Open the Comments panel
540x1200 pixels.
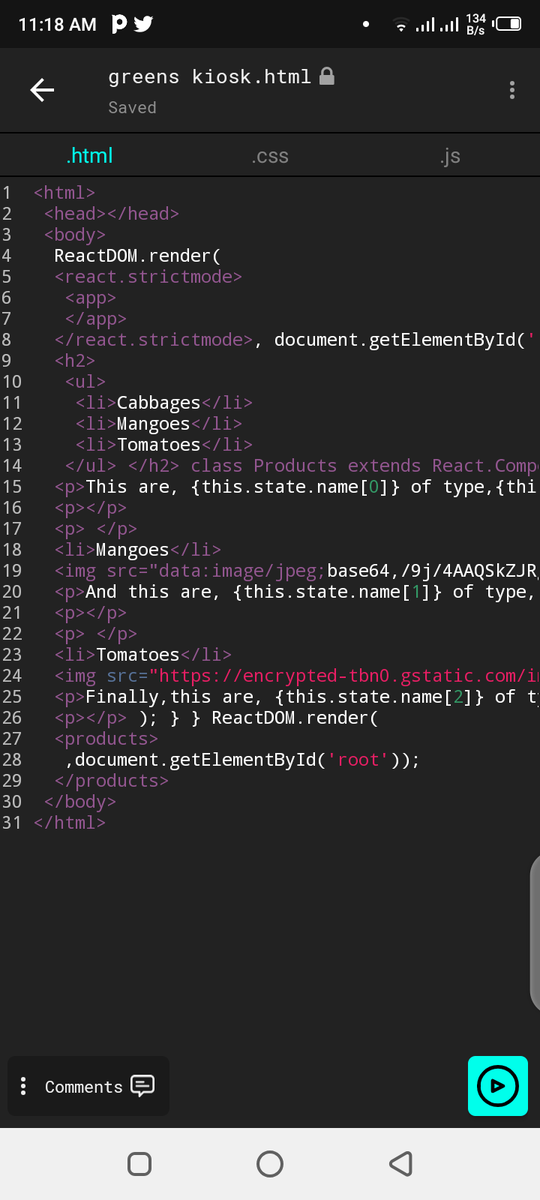click(100, 1086)
